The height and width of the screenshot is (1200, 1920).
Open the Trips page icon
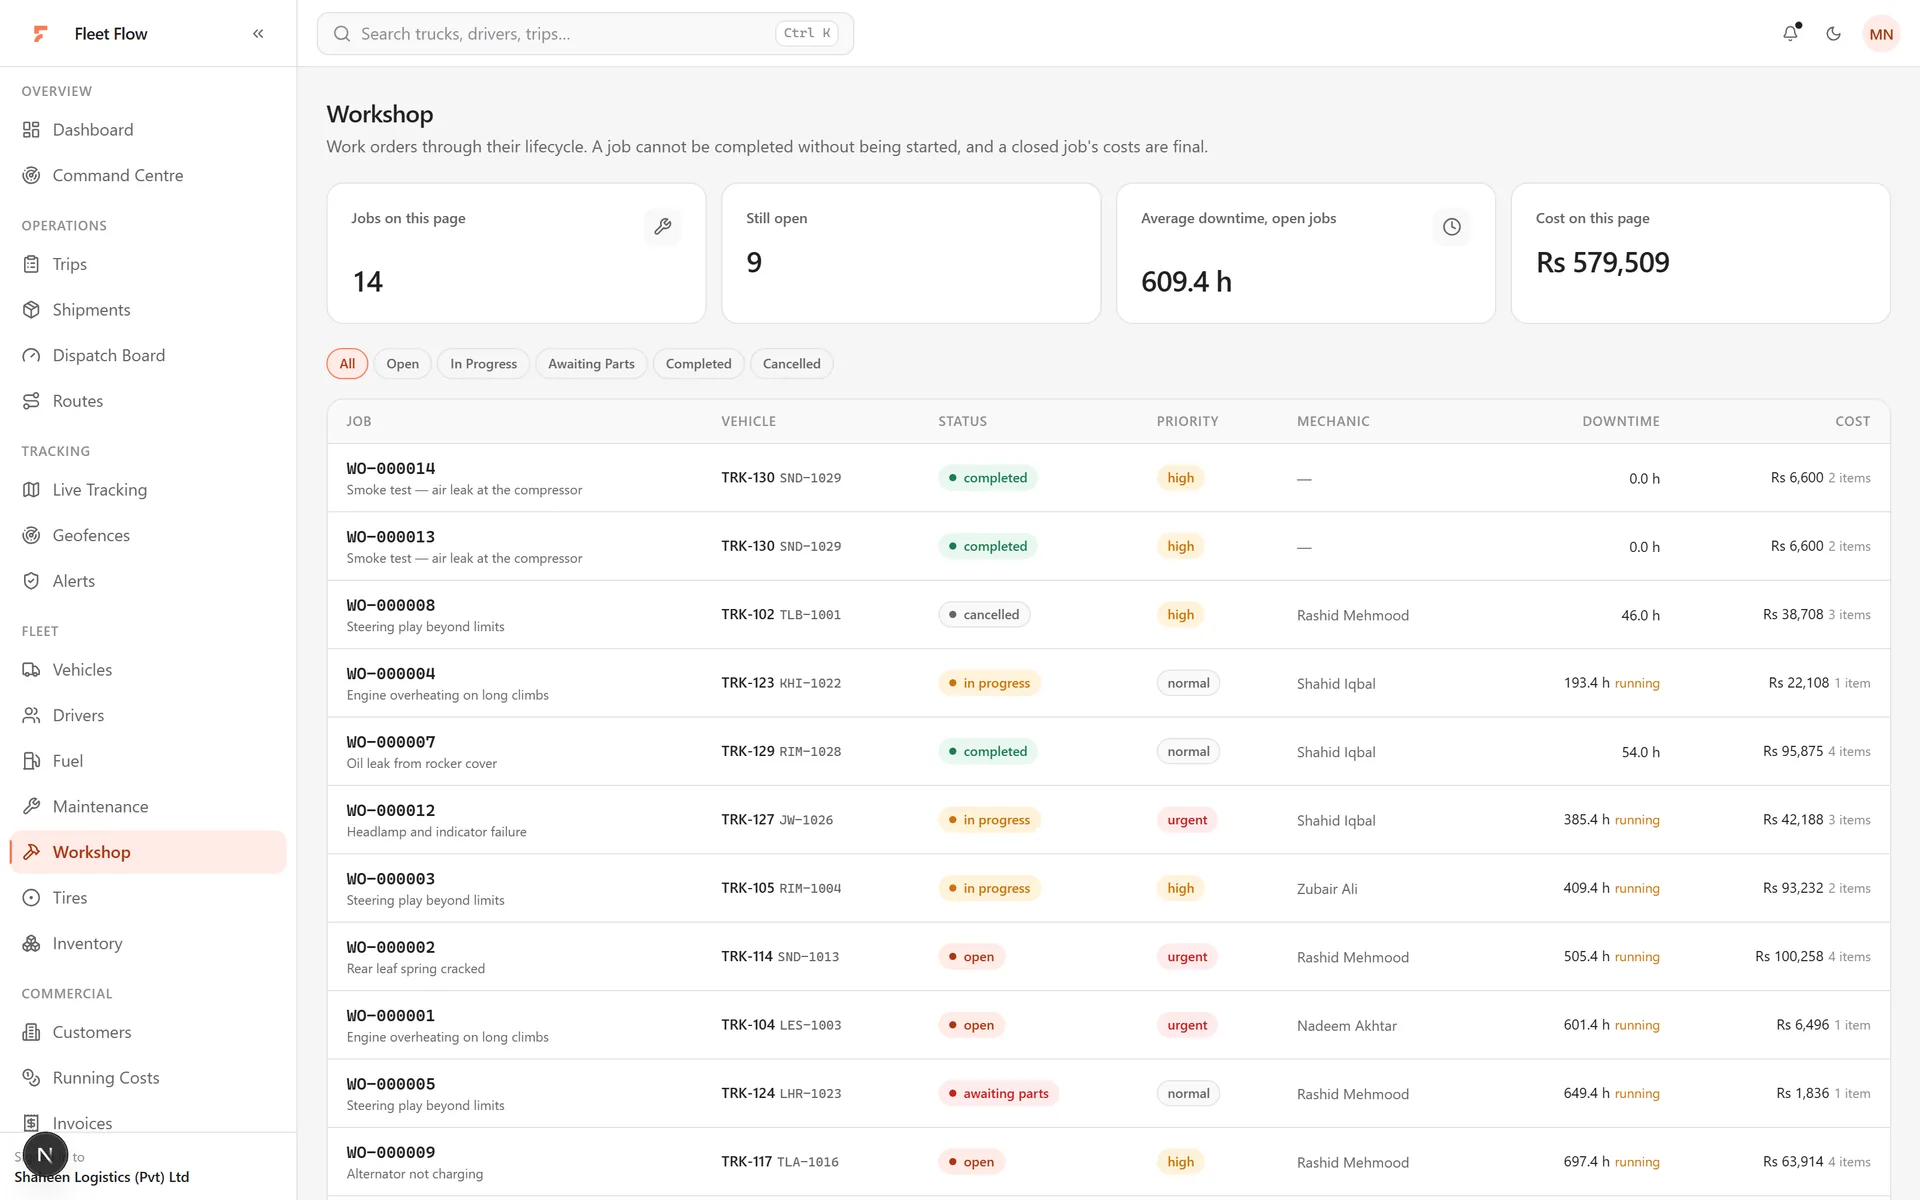click(32, 265)
